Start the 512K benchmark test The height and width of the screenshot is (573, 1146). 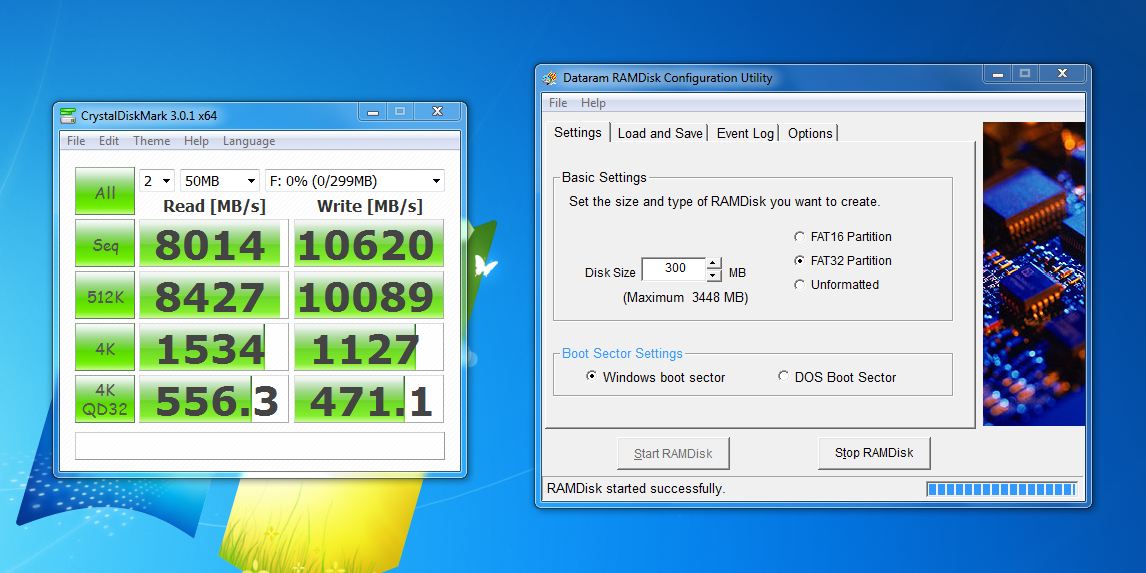[105, 295]
